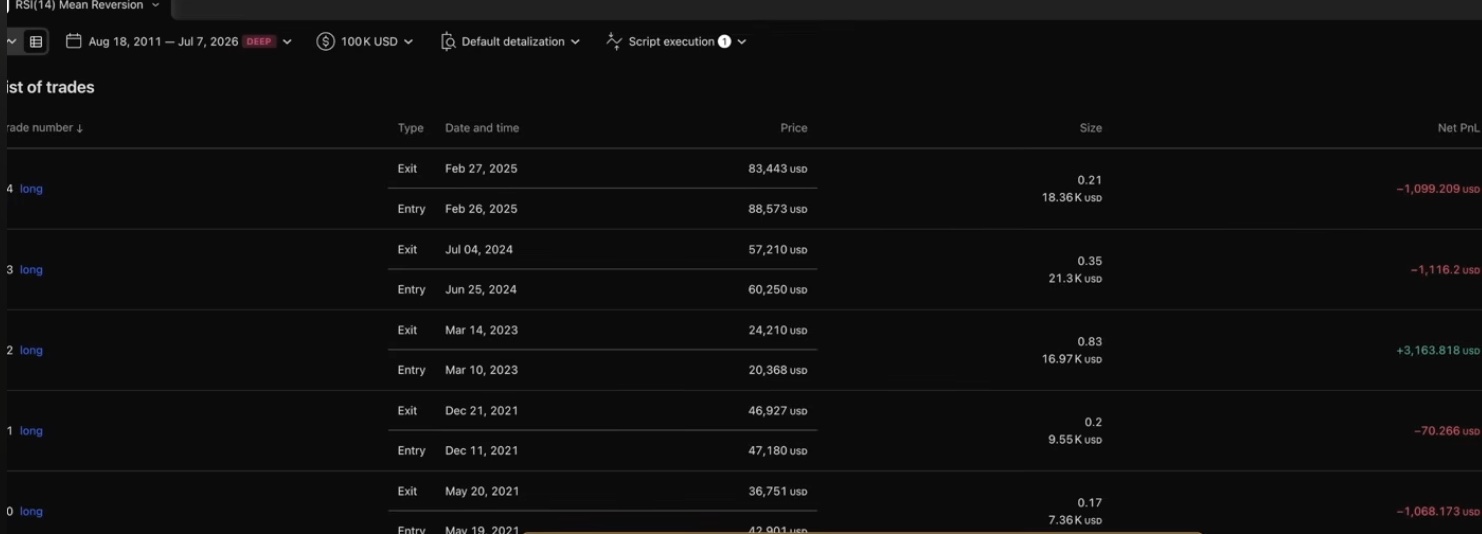Screen dimensions: 1482x534
Task: Click the −1,068.173 USD net PnL value
Action: (x=1438, y=512)
